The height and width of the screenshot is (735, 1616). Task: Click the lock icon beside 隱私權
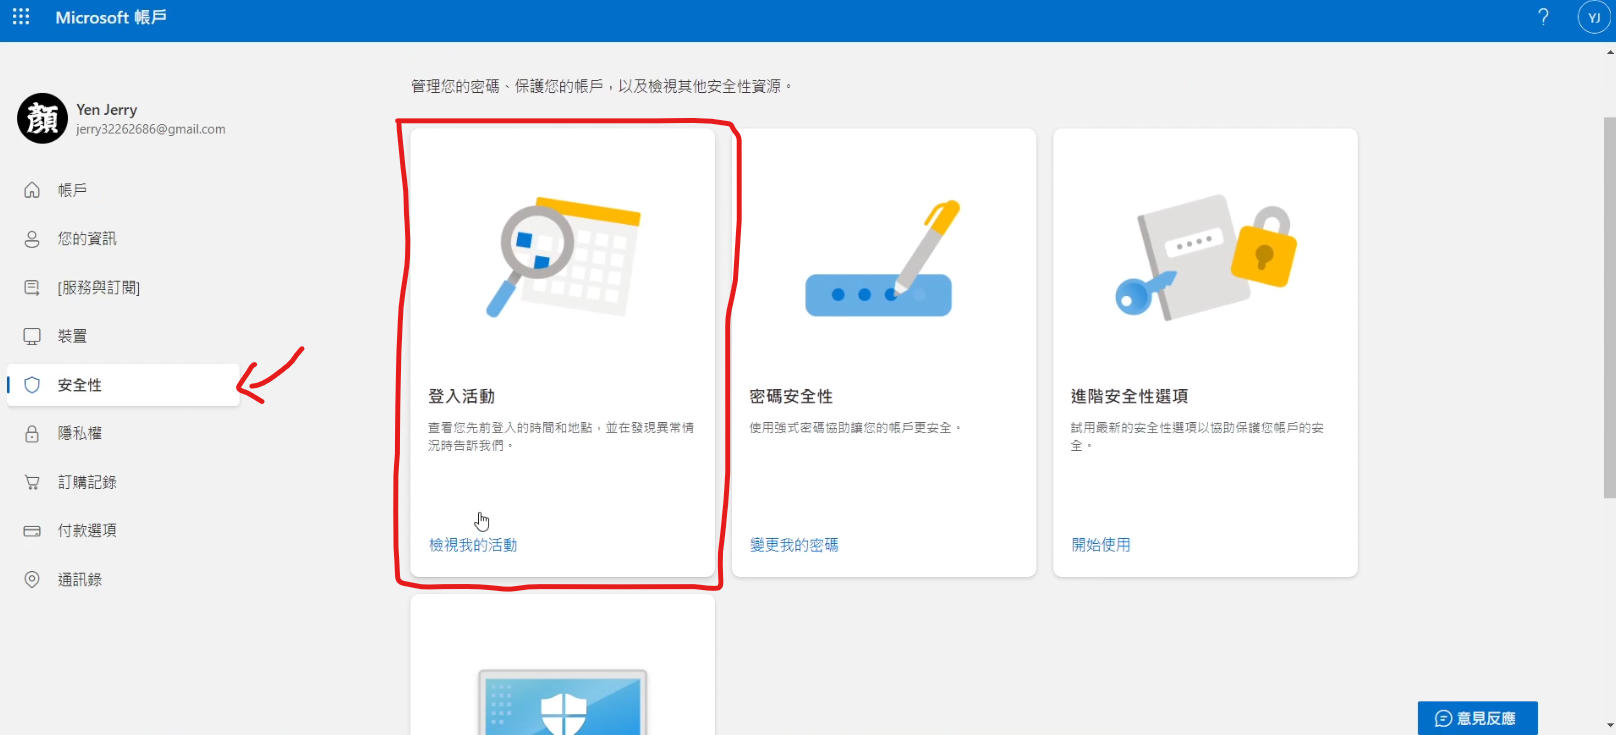32,433
